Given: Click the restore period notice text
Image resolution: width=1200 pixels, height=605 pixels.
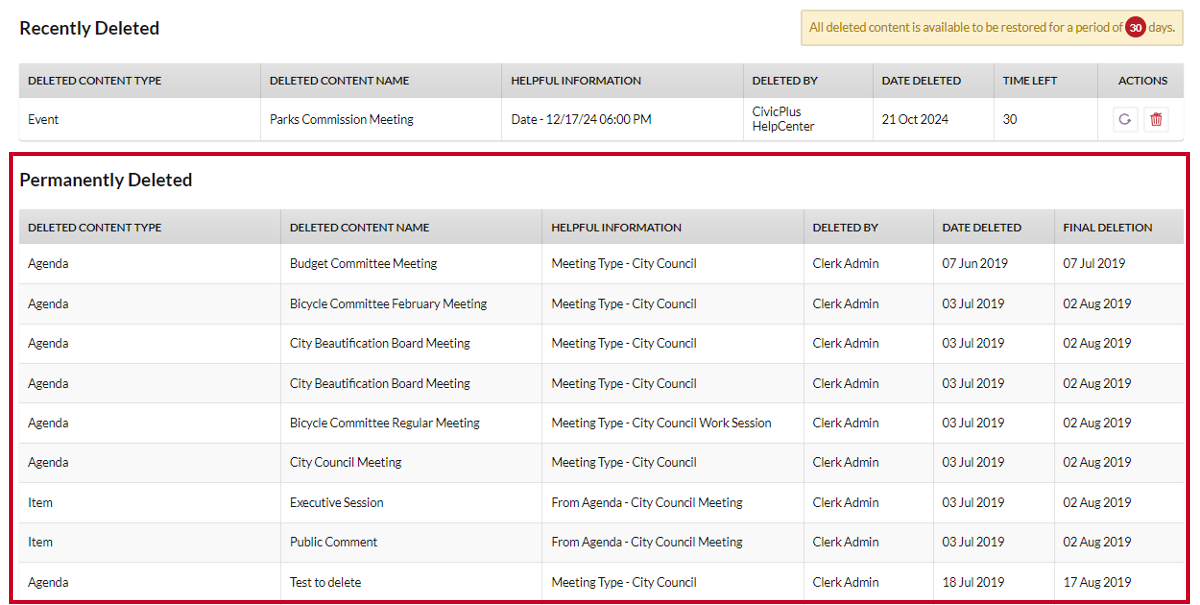Looking at the screenshot, I should click(x=993, y=28).
